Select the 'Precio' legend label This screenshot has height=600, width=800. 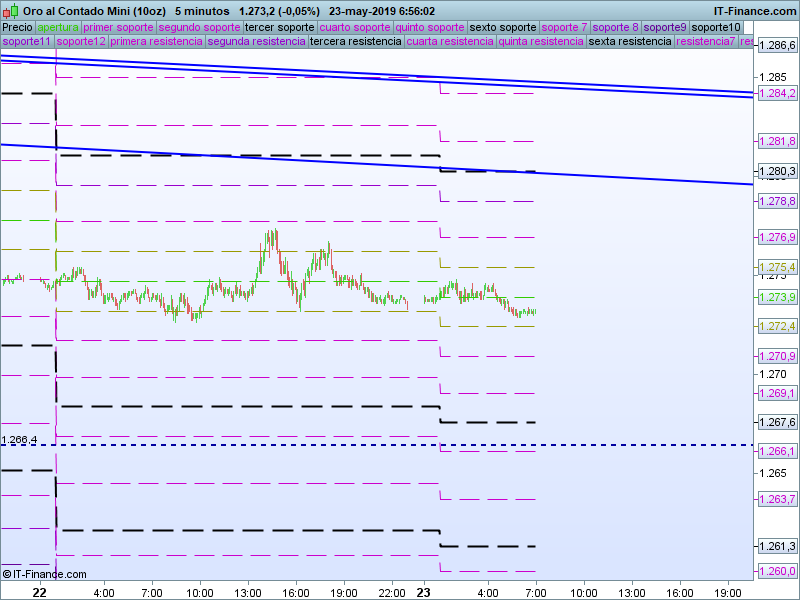click(18, 27)
